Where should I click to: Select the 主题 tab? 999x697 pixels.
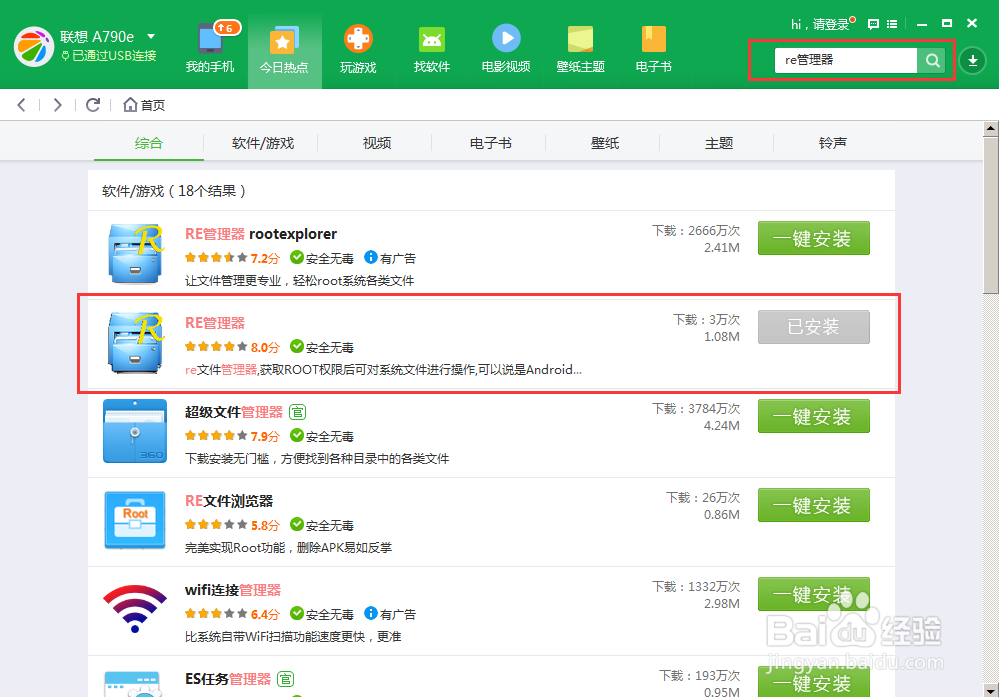(x=719, y=143)
